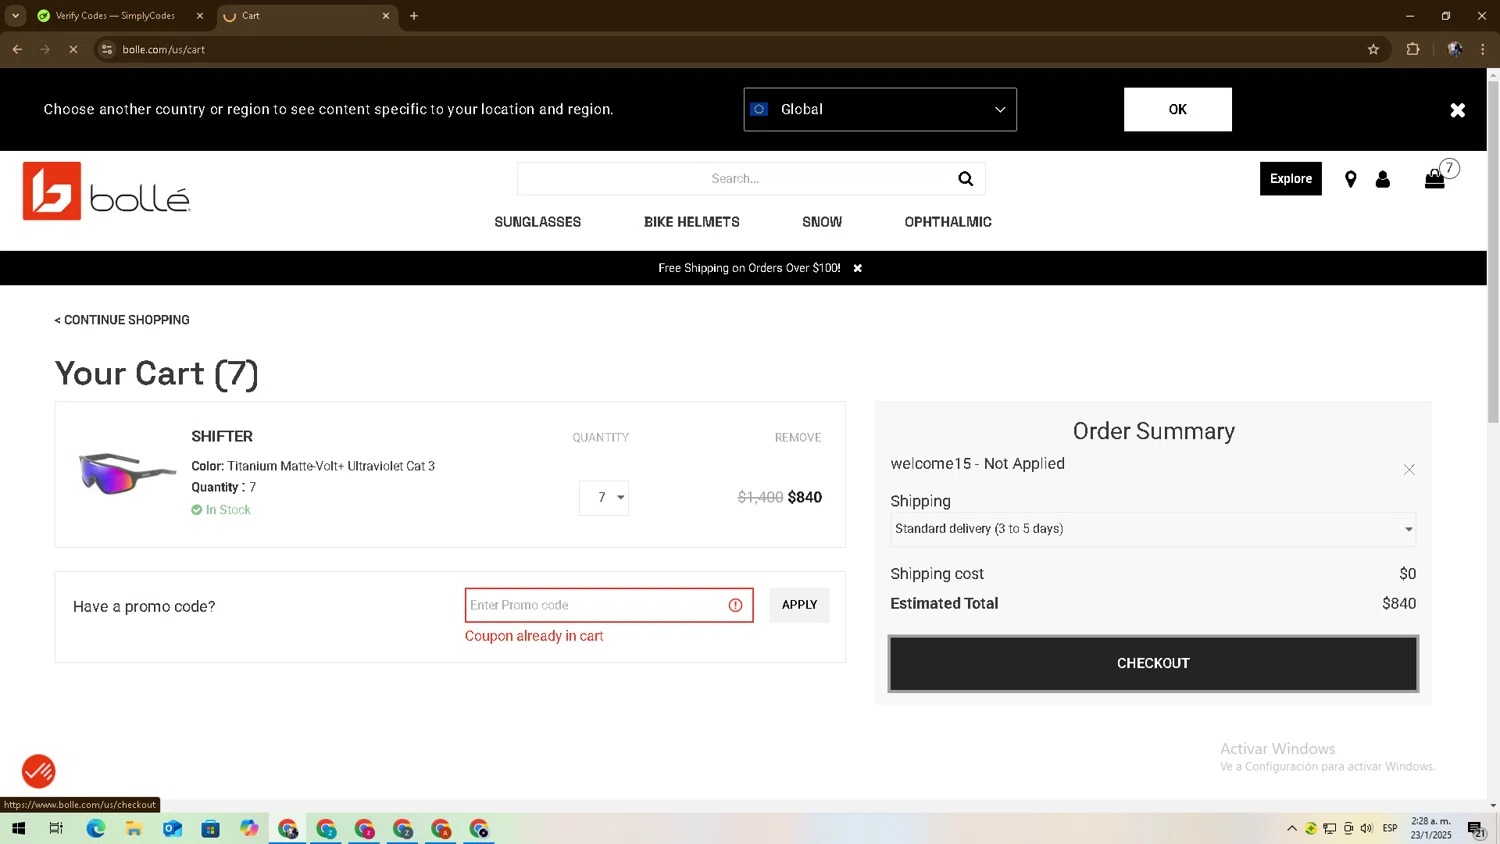Image resolution: width=1500 pixels, height=844 pixels.
Task: Click the page vertical scrollbar
Action: tap(1493, 250)
